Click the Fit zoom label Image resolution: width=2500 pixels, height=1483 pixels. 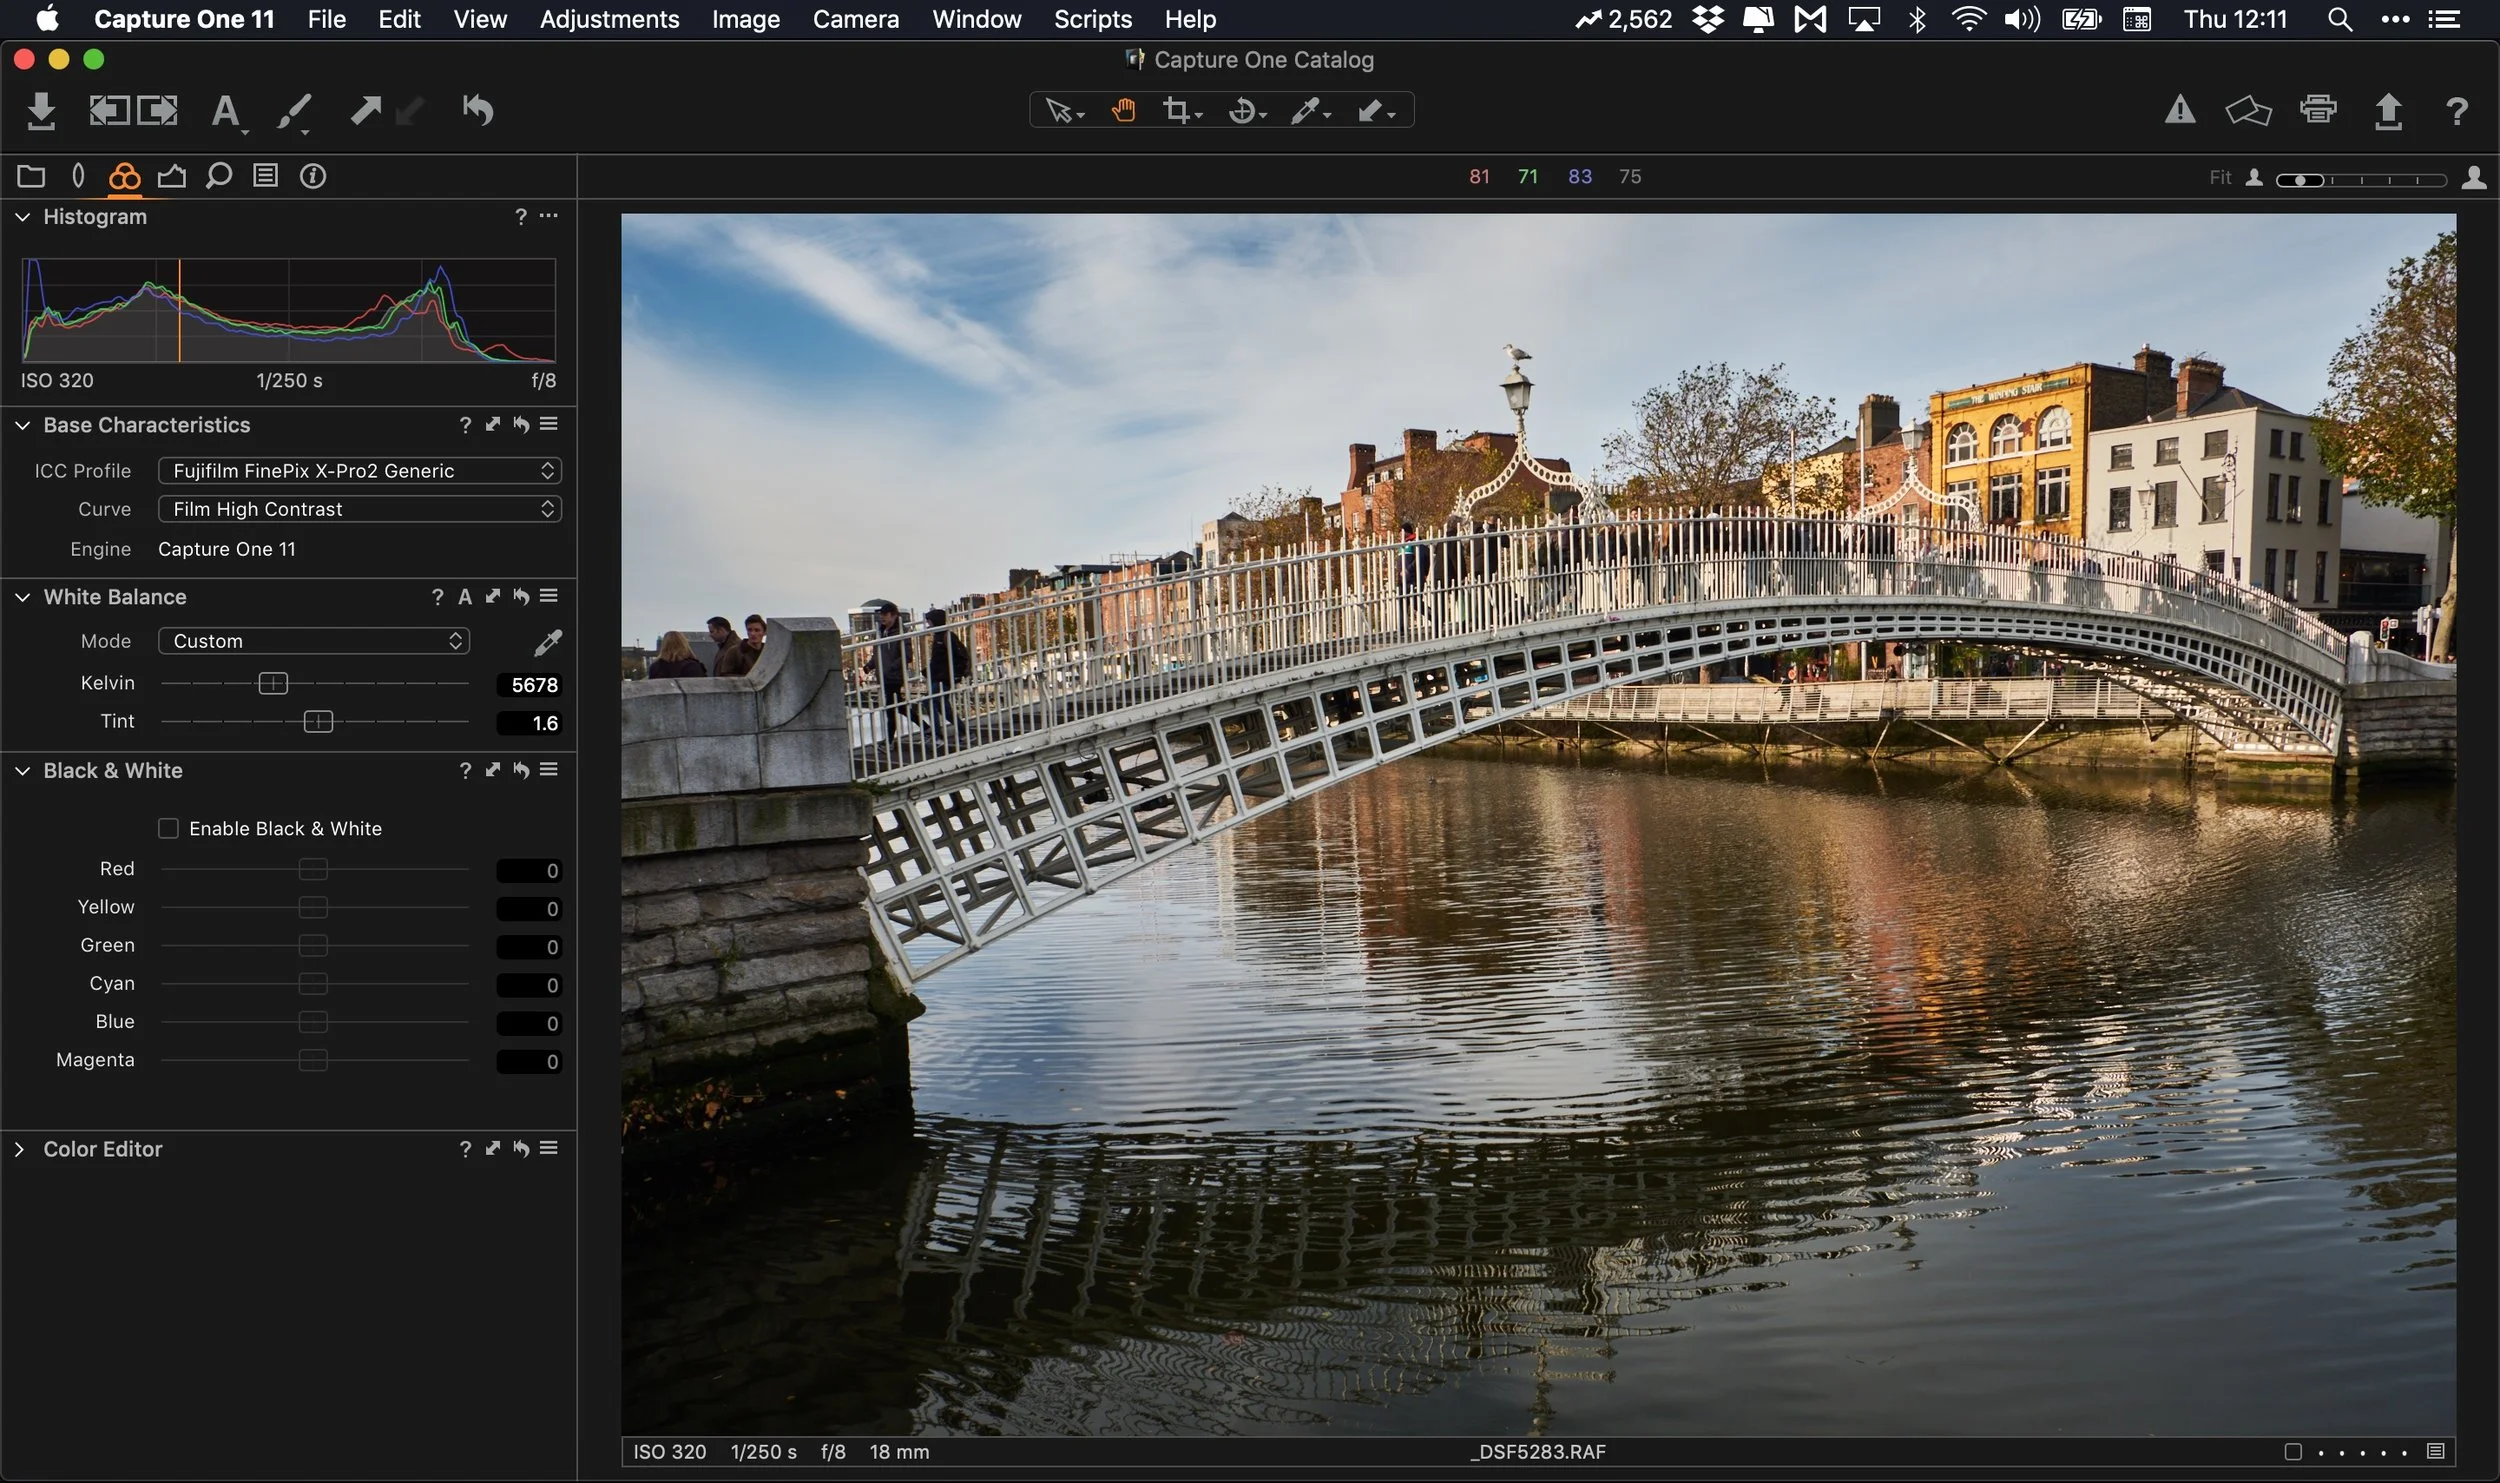(x=2219, y=178)
